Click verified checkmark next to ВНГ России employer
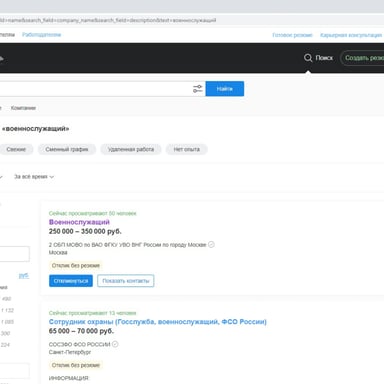Viewport: 384px width, 384px height. 211,244
